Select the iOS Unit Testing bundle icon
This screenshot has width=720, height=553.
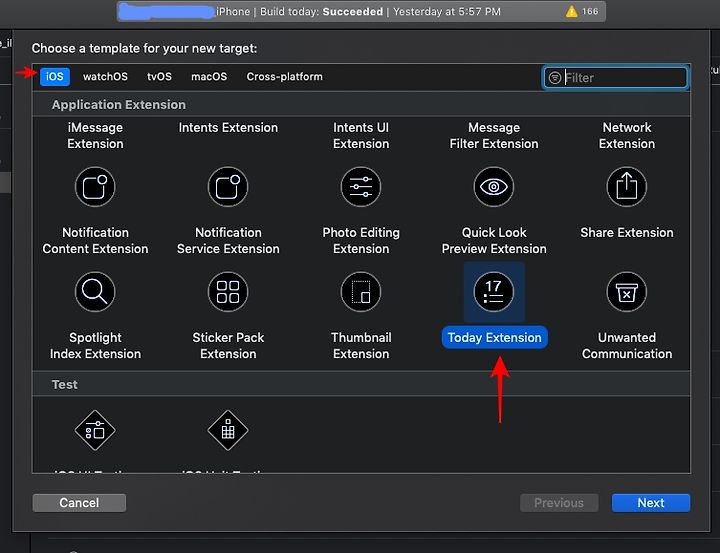228,430
